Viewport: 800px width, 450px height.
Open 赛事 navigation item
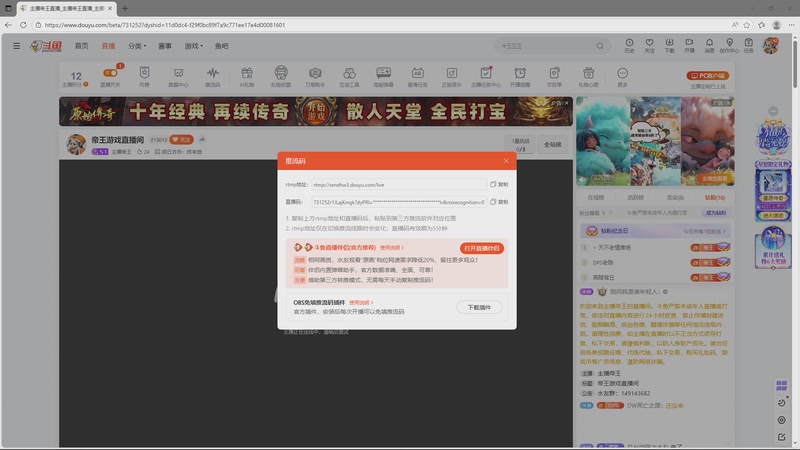coord(165,46)
